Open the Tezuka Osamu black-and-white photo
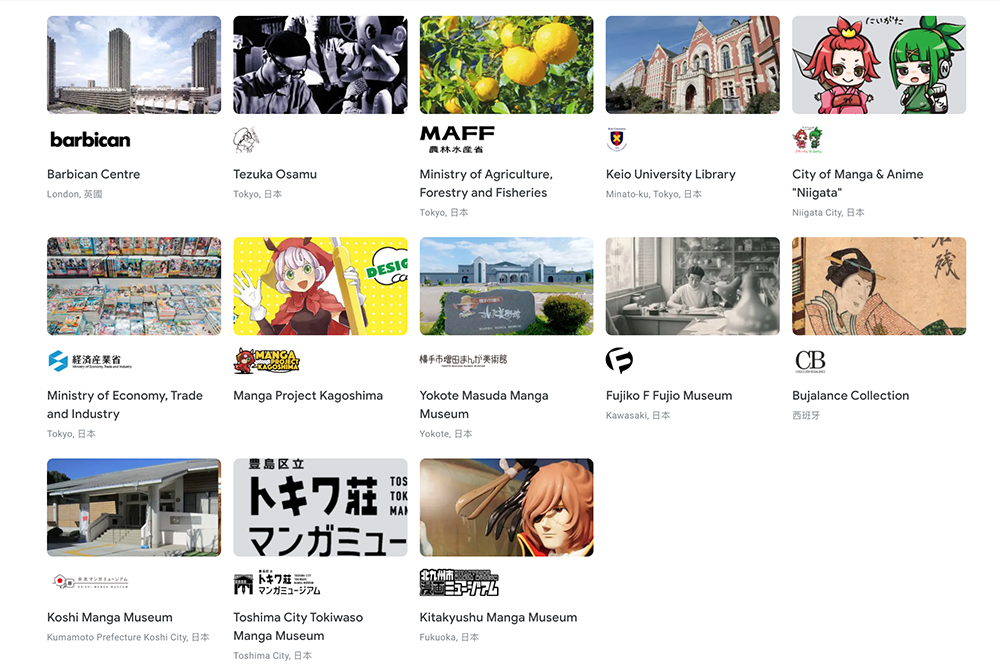The width and height of the screenshot is (1000, 669). pyautogui.click(x=320, y=65)
